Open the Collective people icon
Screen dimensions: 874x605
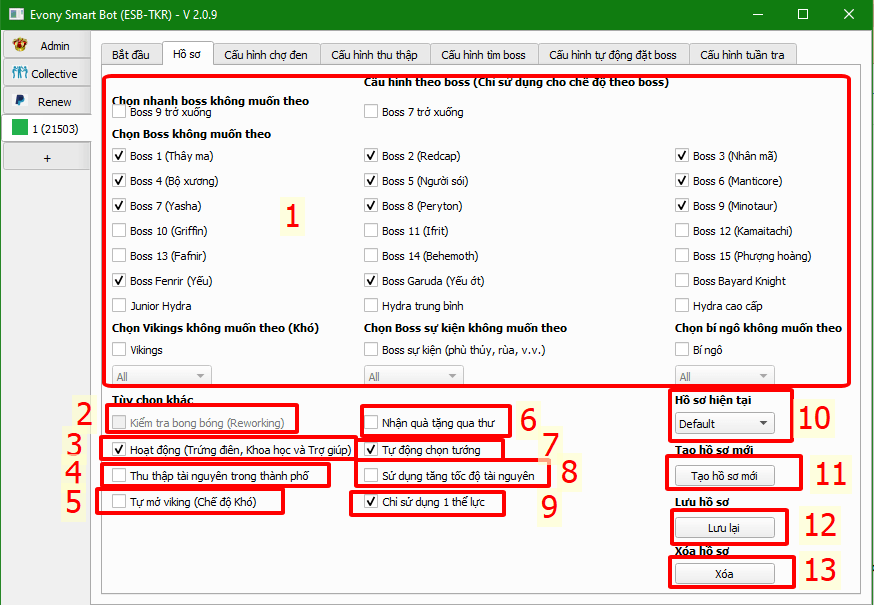19,74
